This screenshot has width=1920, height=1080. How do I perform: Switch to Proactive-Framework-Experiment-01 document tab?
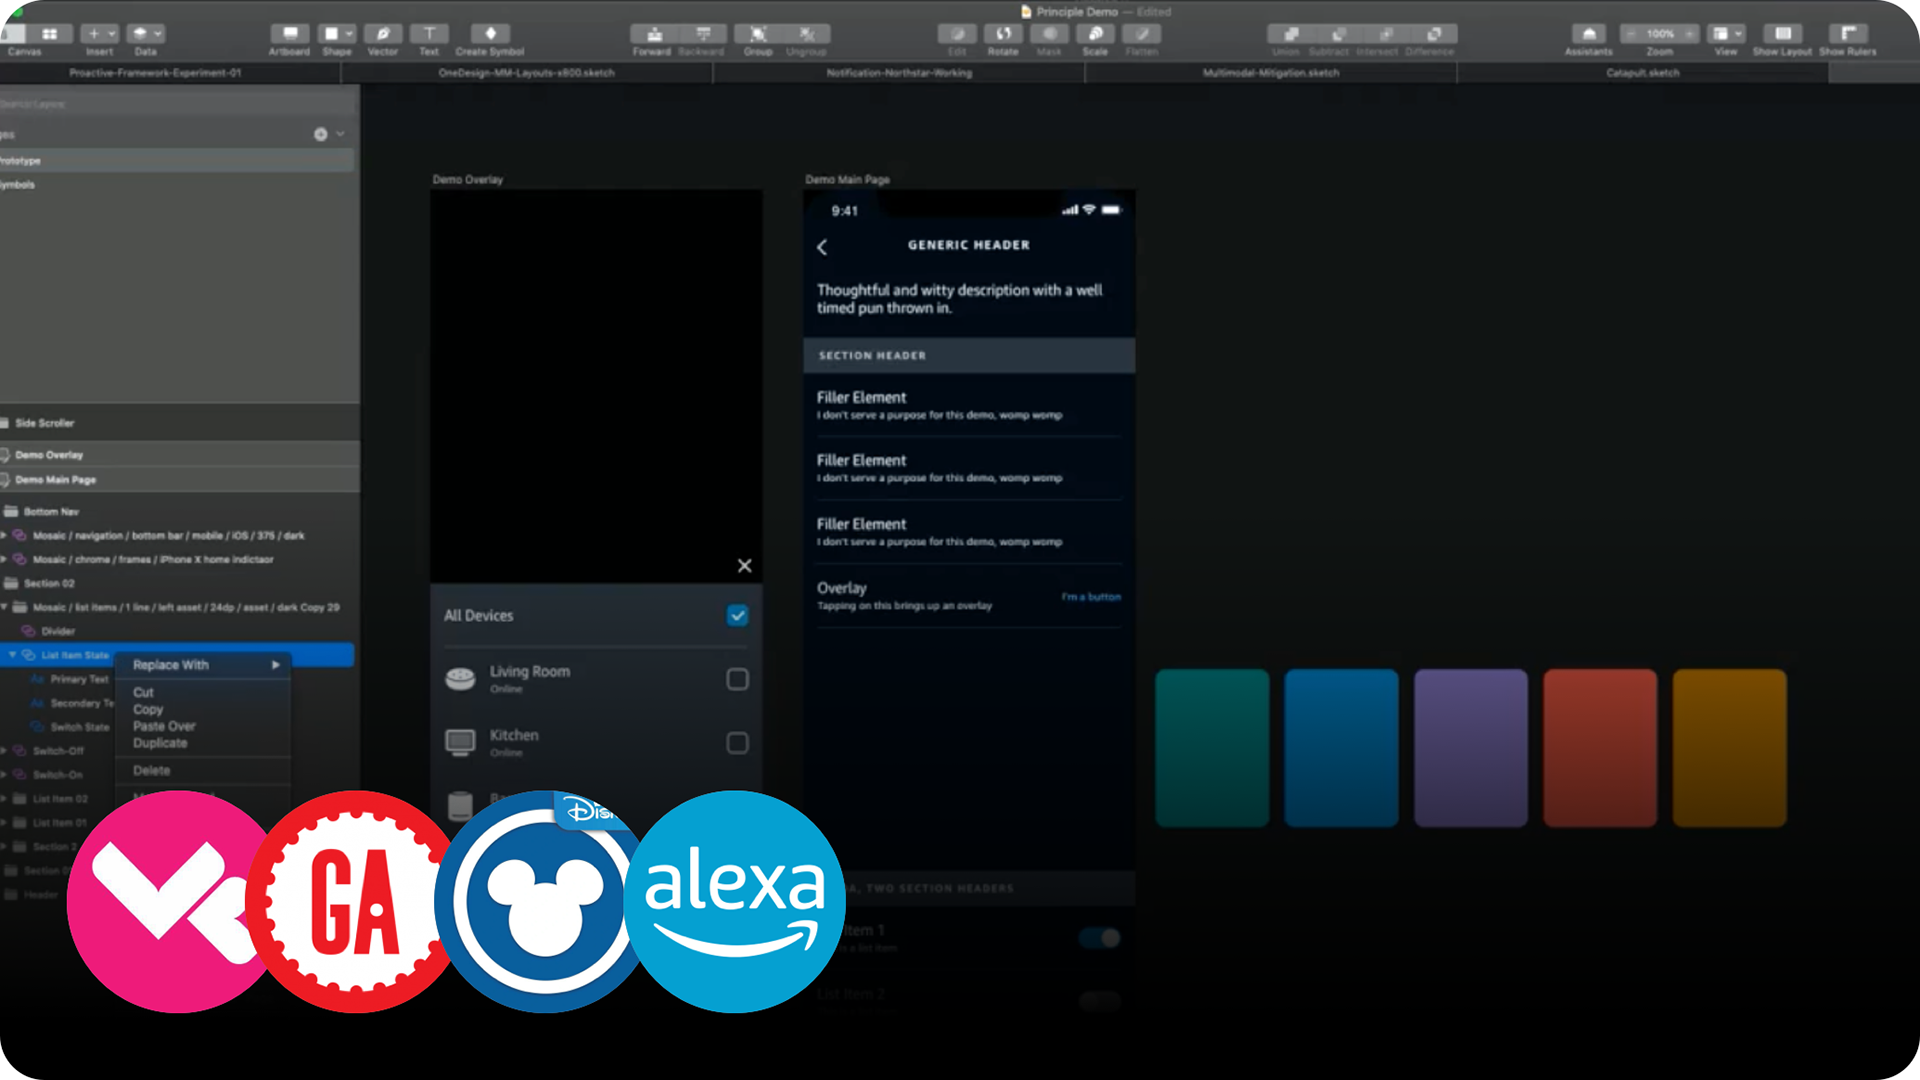point(155,73)
